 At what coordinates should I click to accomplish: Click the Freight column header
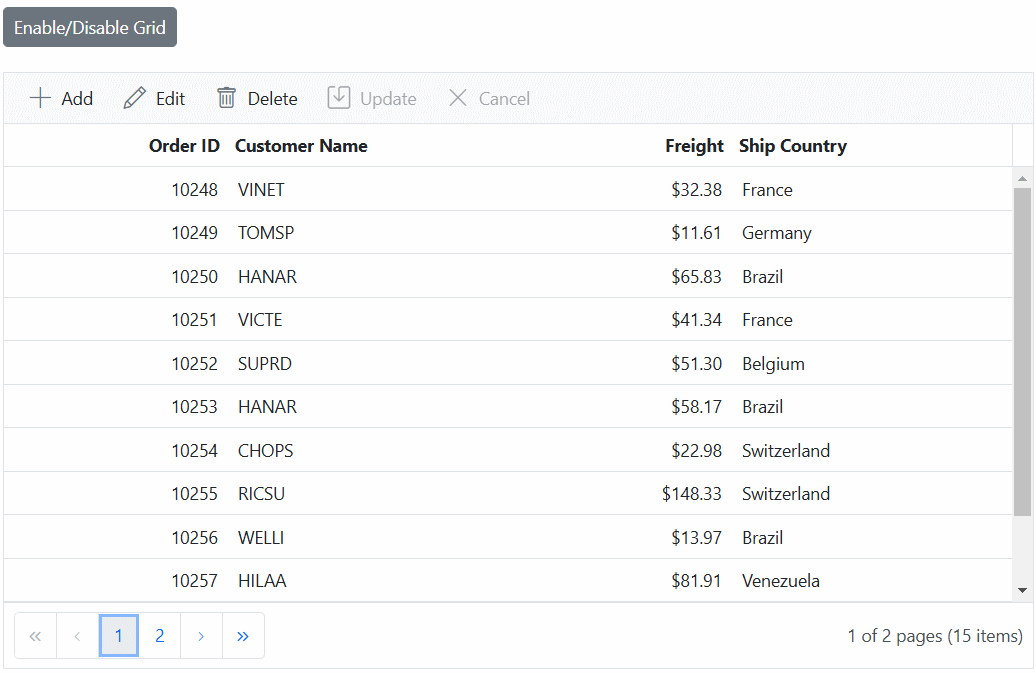pyautogui.click(x=694, y=146)
